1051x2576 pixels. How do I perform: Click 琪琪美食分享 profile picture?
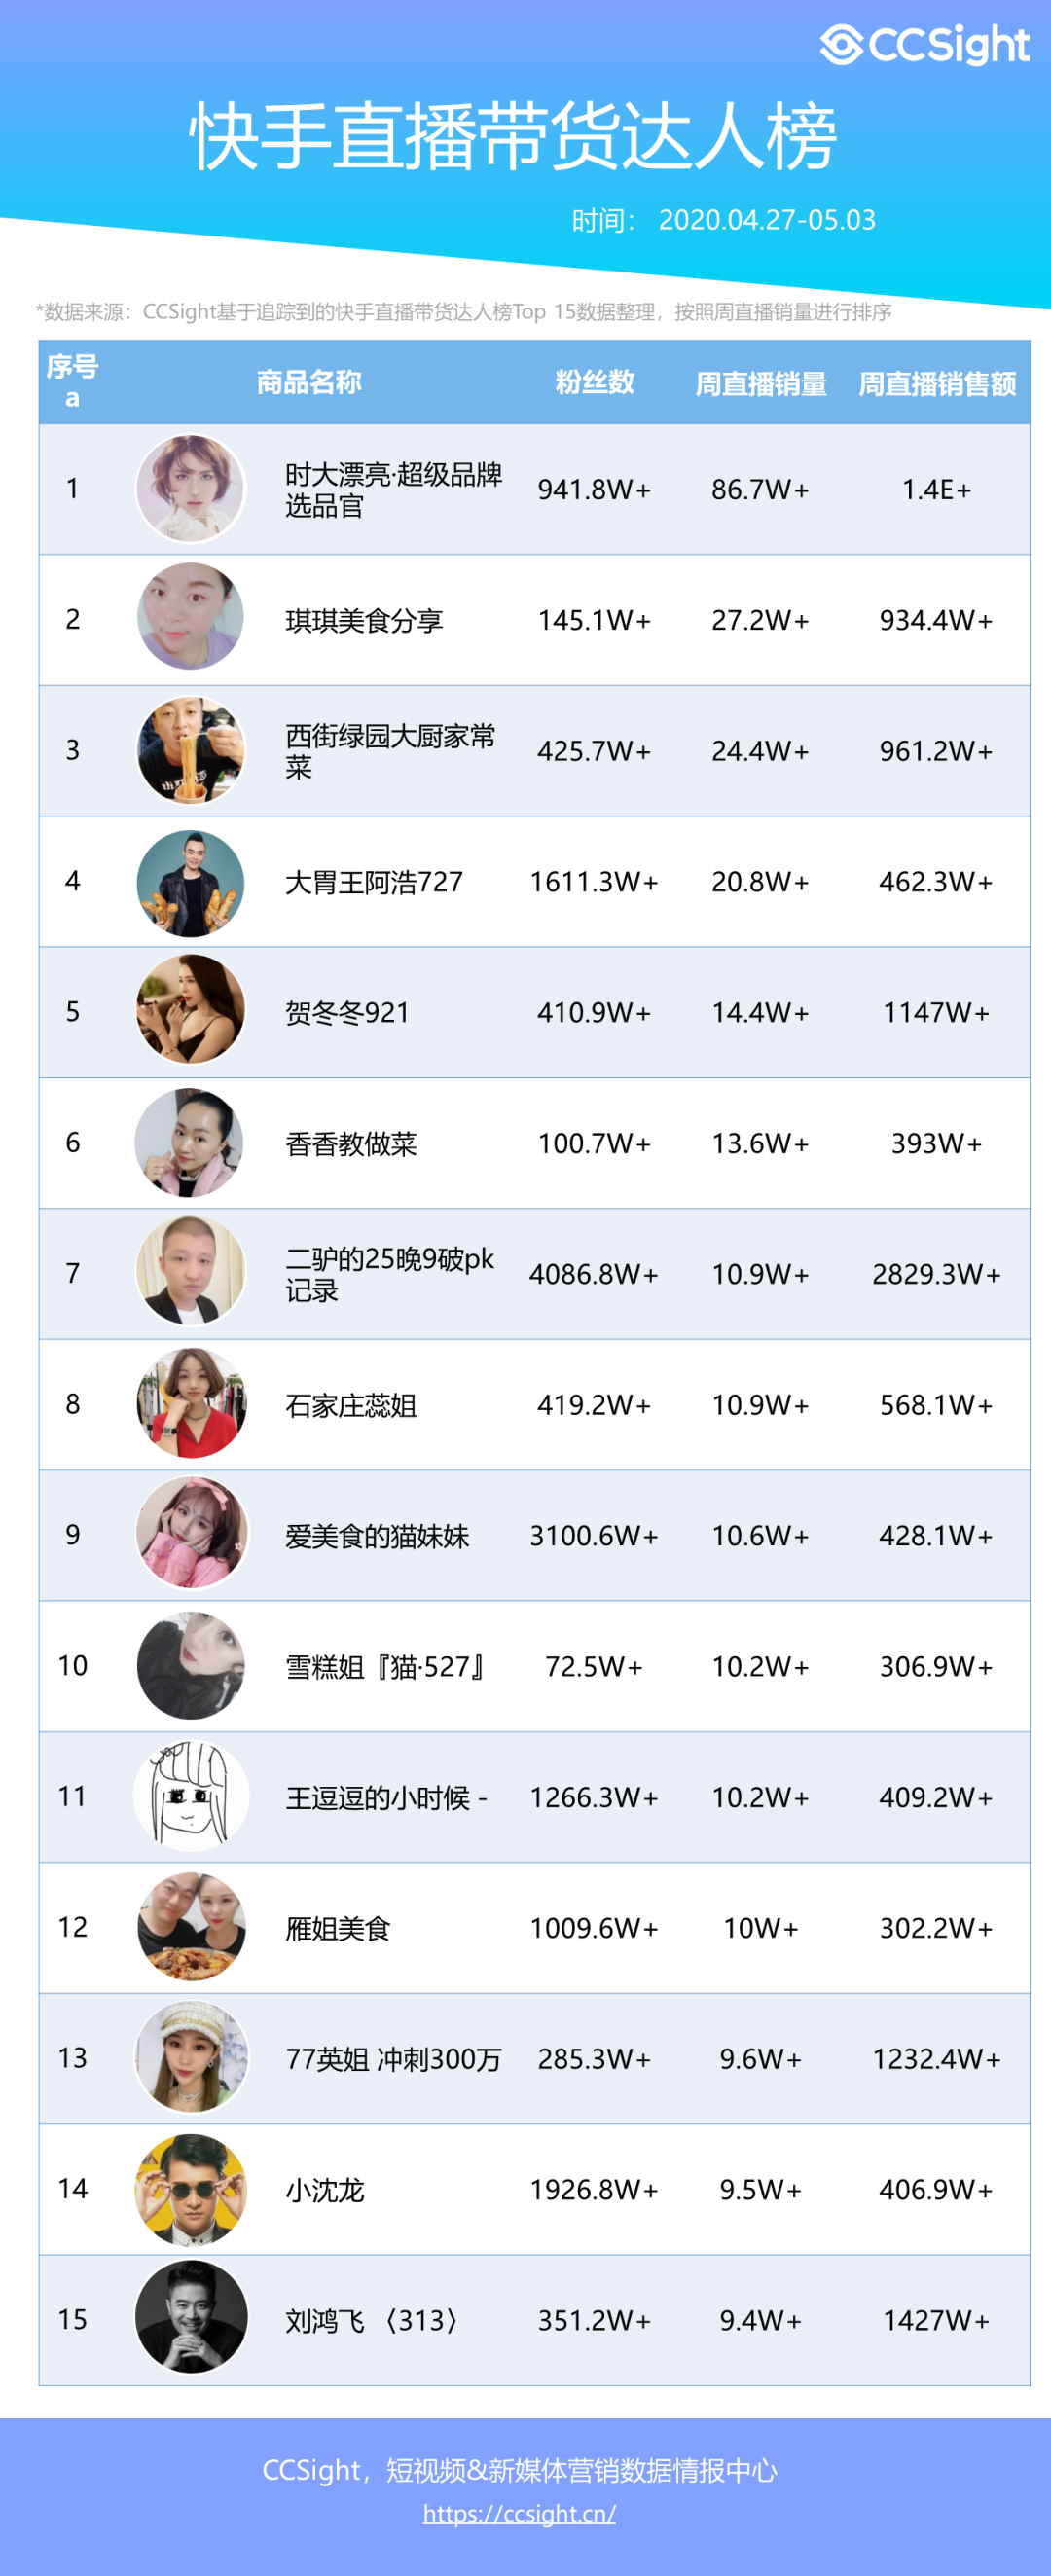(190, 616)
